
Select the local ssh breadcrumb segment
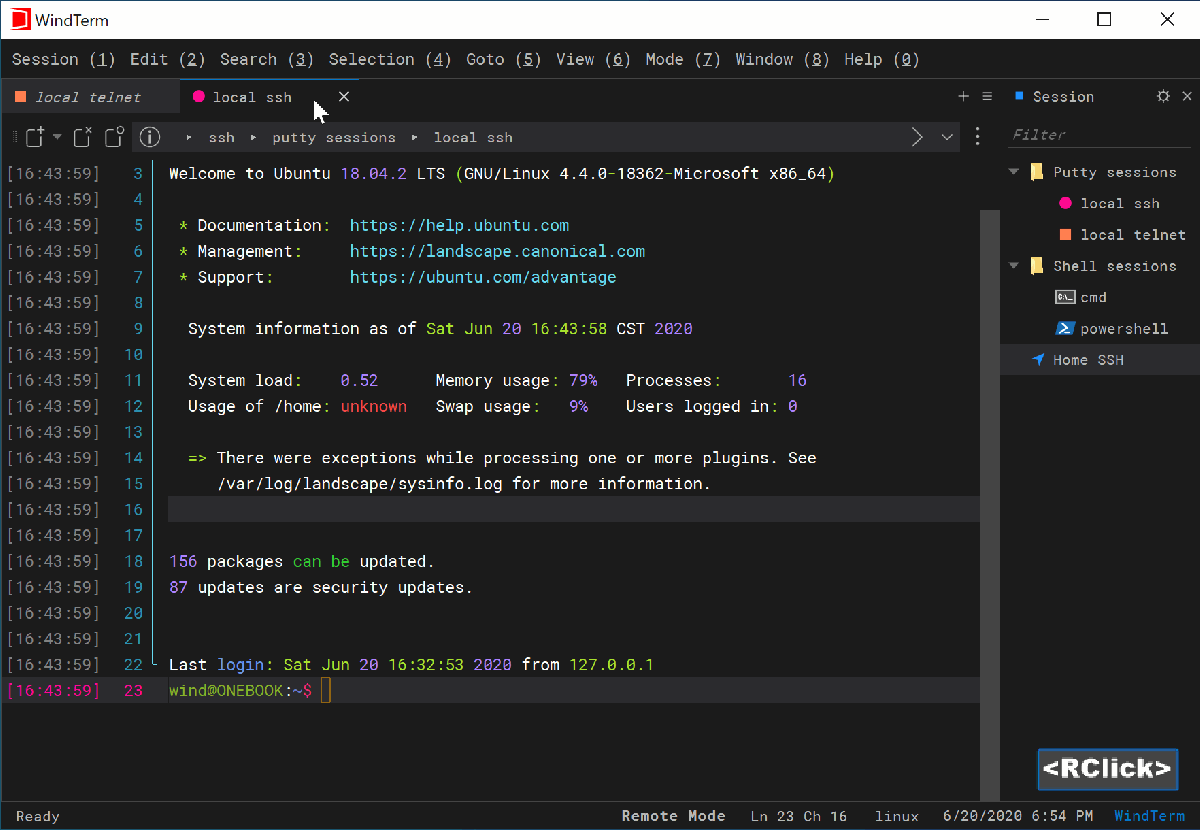(x=473, y=138)
